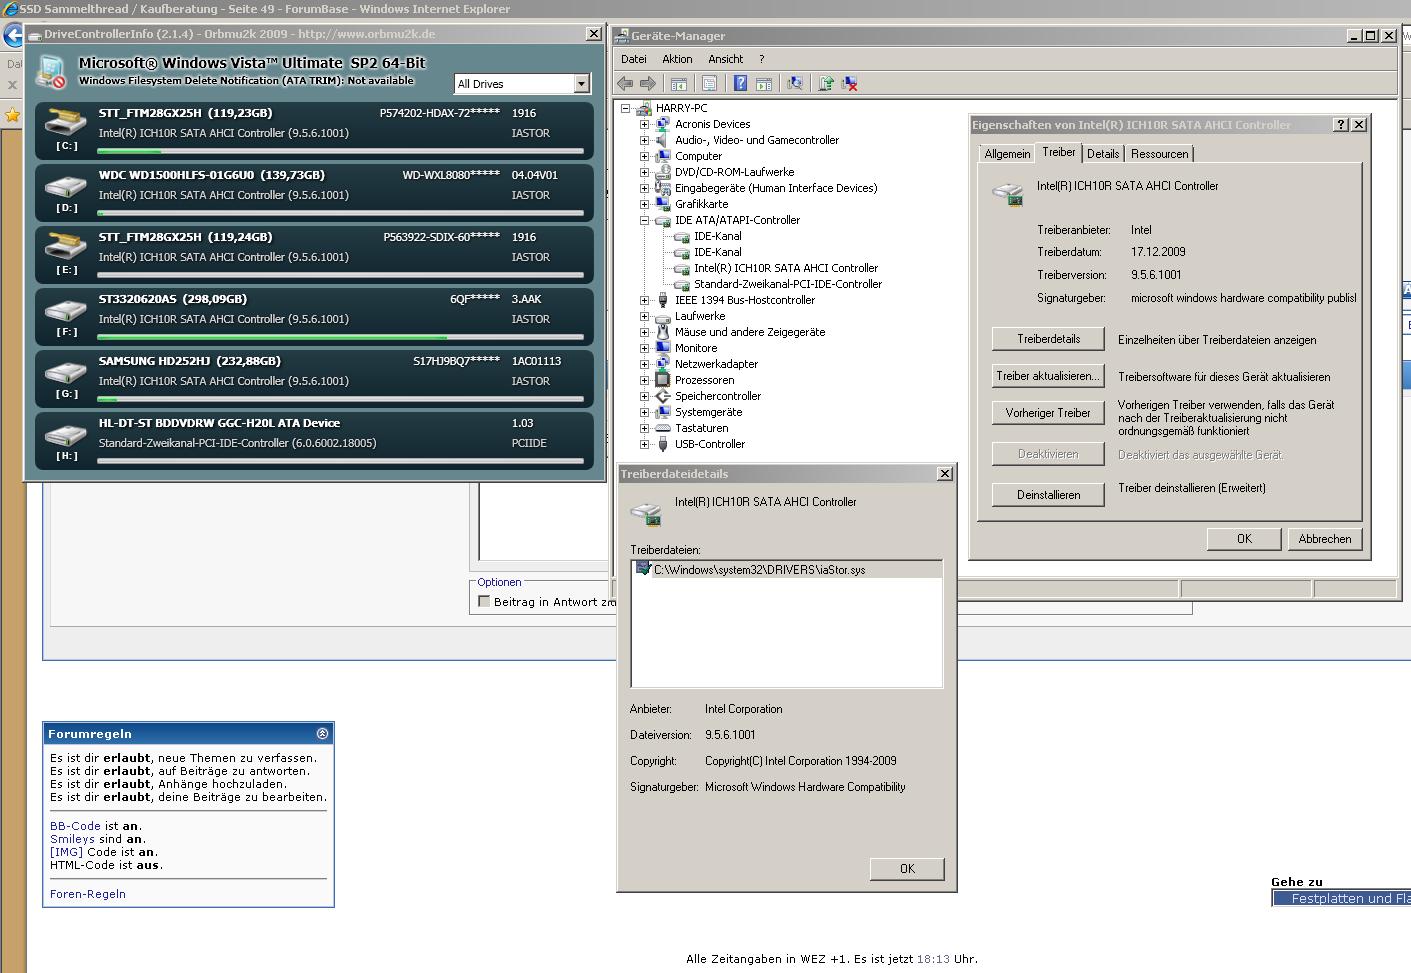Click the Treiberdetails button
Screen dimensions: 1411x973
[x=1048, y=339]
